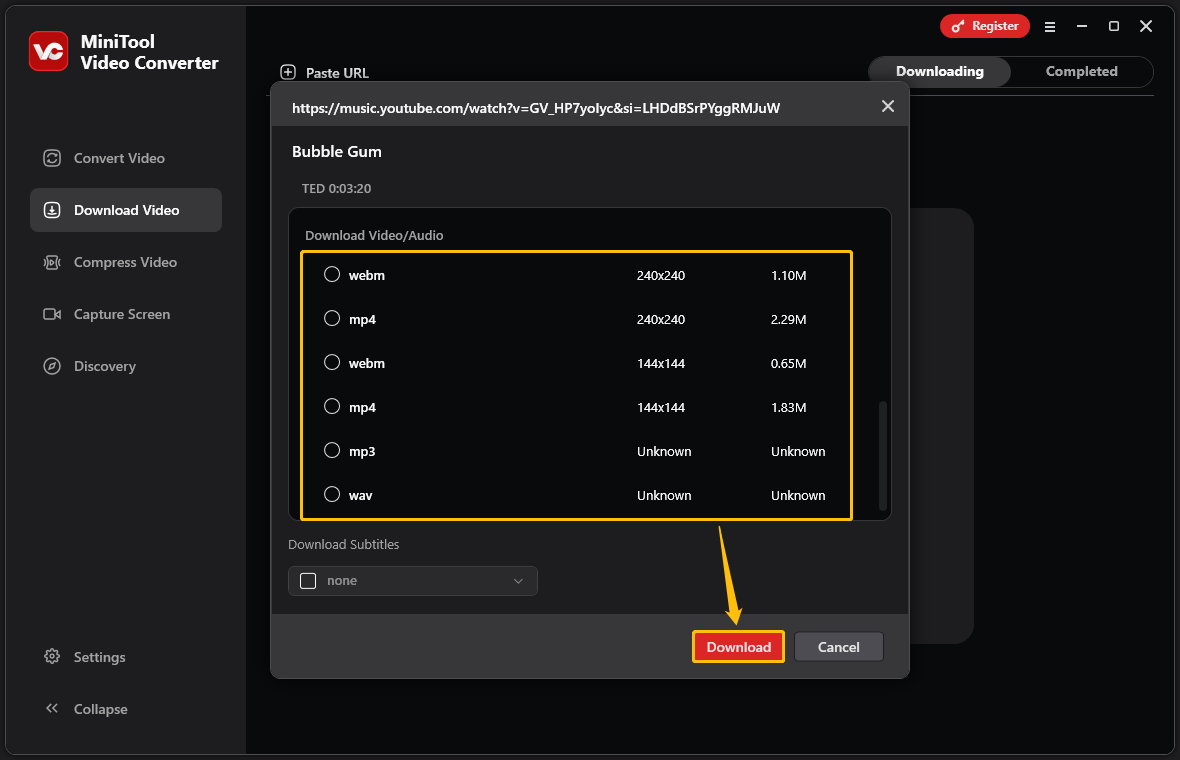
Task: Select the mp4 240x240 radio option
Action: coord(332,318)
